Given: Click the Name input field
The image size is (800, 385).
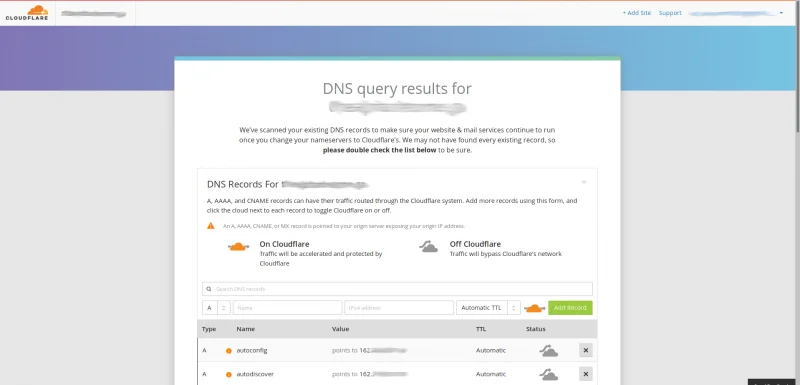Looking at the screenshot, I should pos(287,308).
